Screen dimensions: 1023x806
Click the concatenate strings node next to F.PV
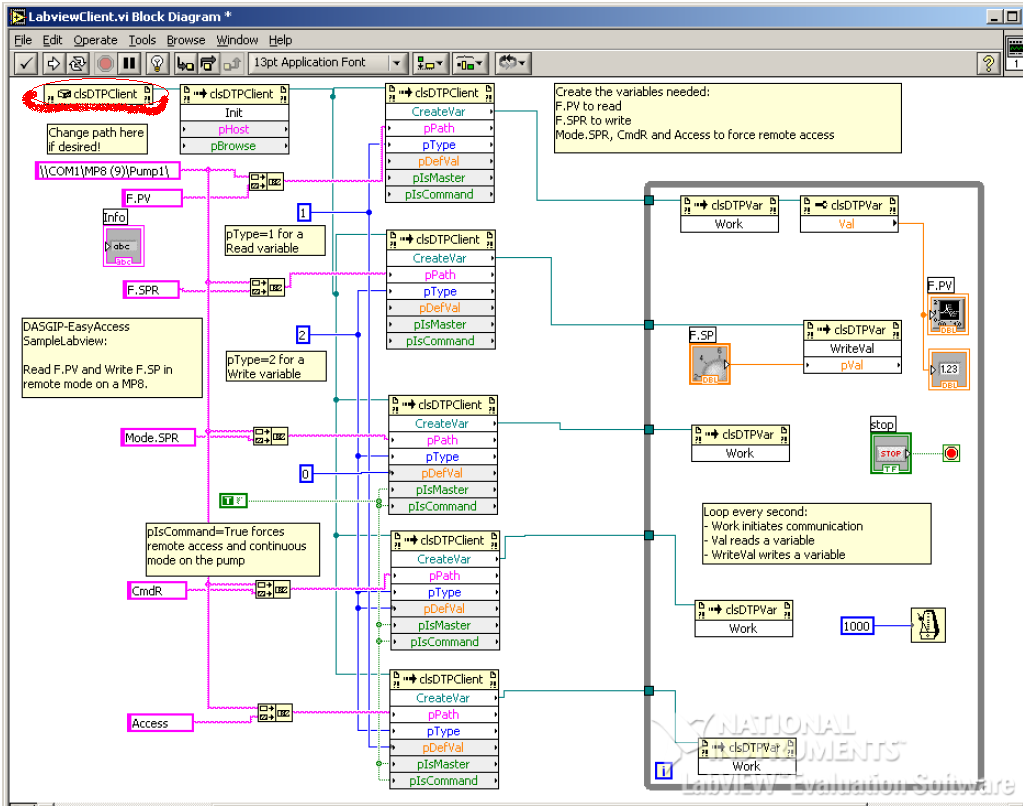pyautogui.click(x=266, y=181)
